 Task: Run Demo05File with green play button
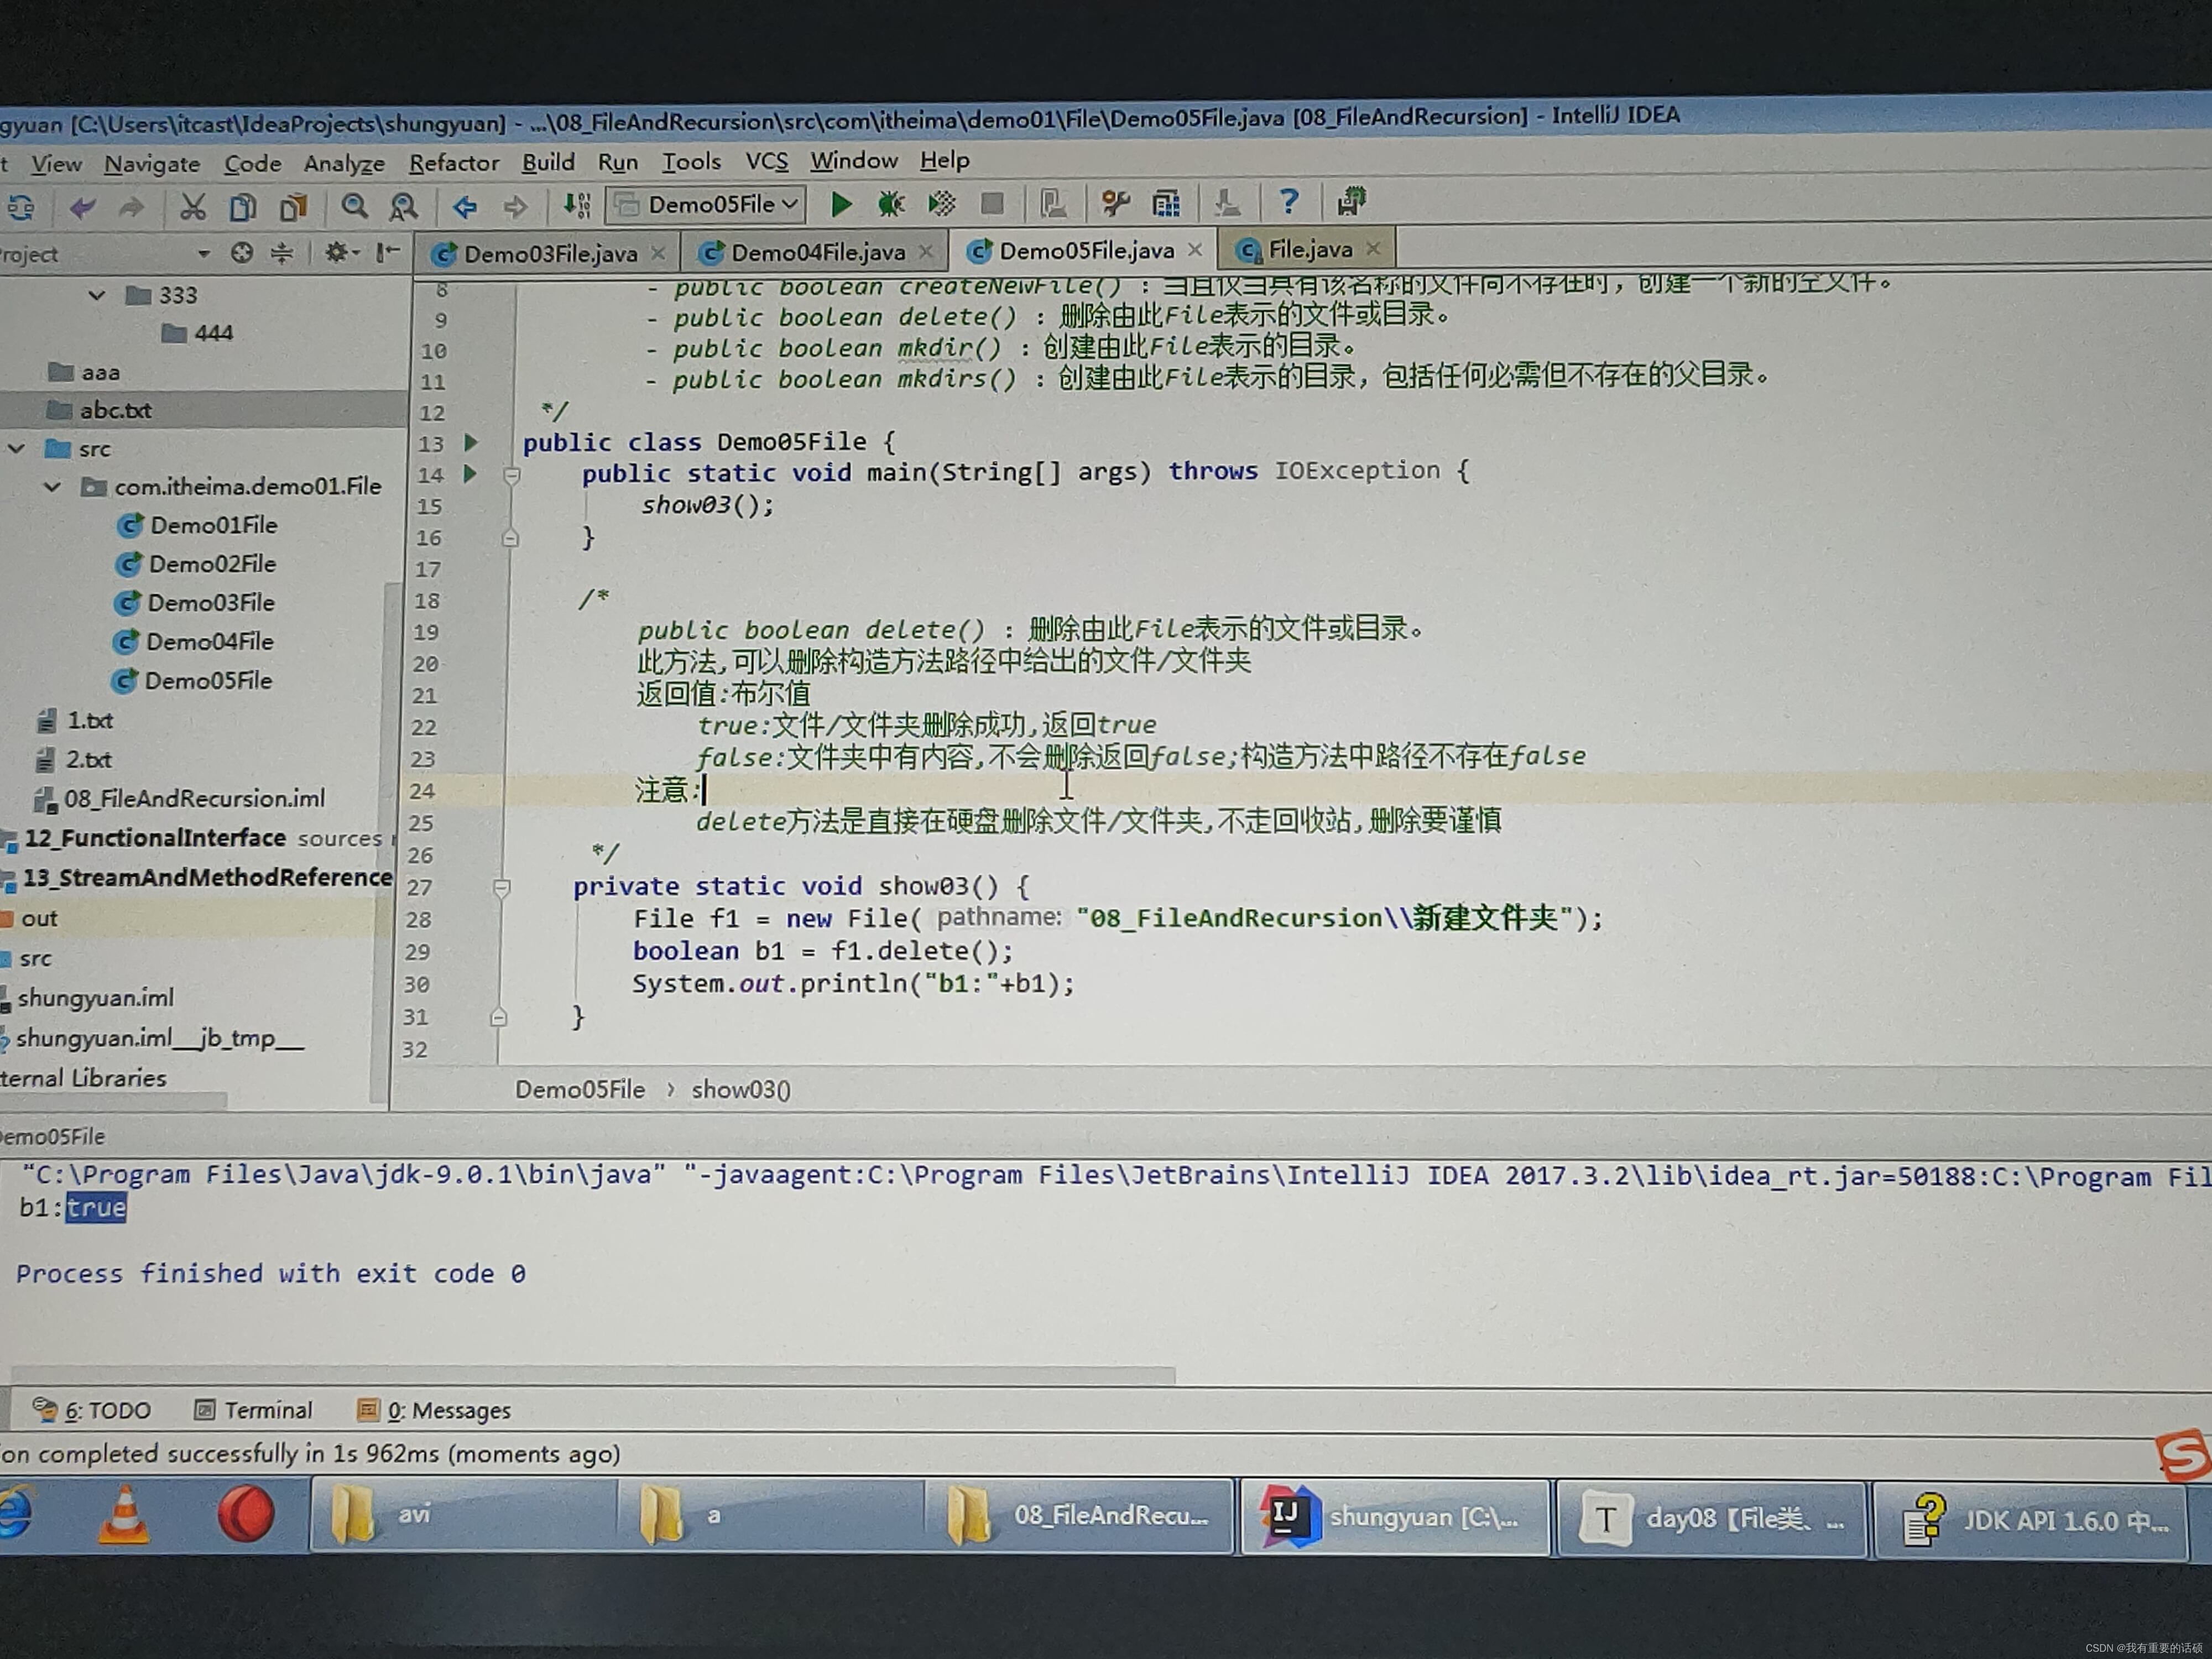[841, 204]
